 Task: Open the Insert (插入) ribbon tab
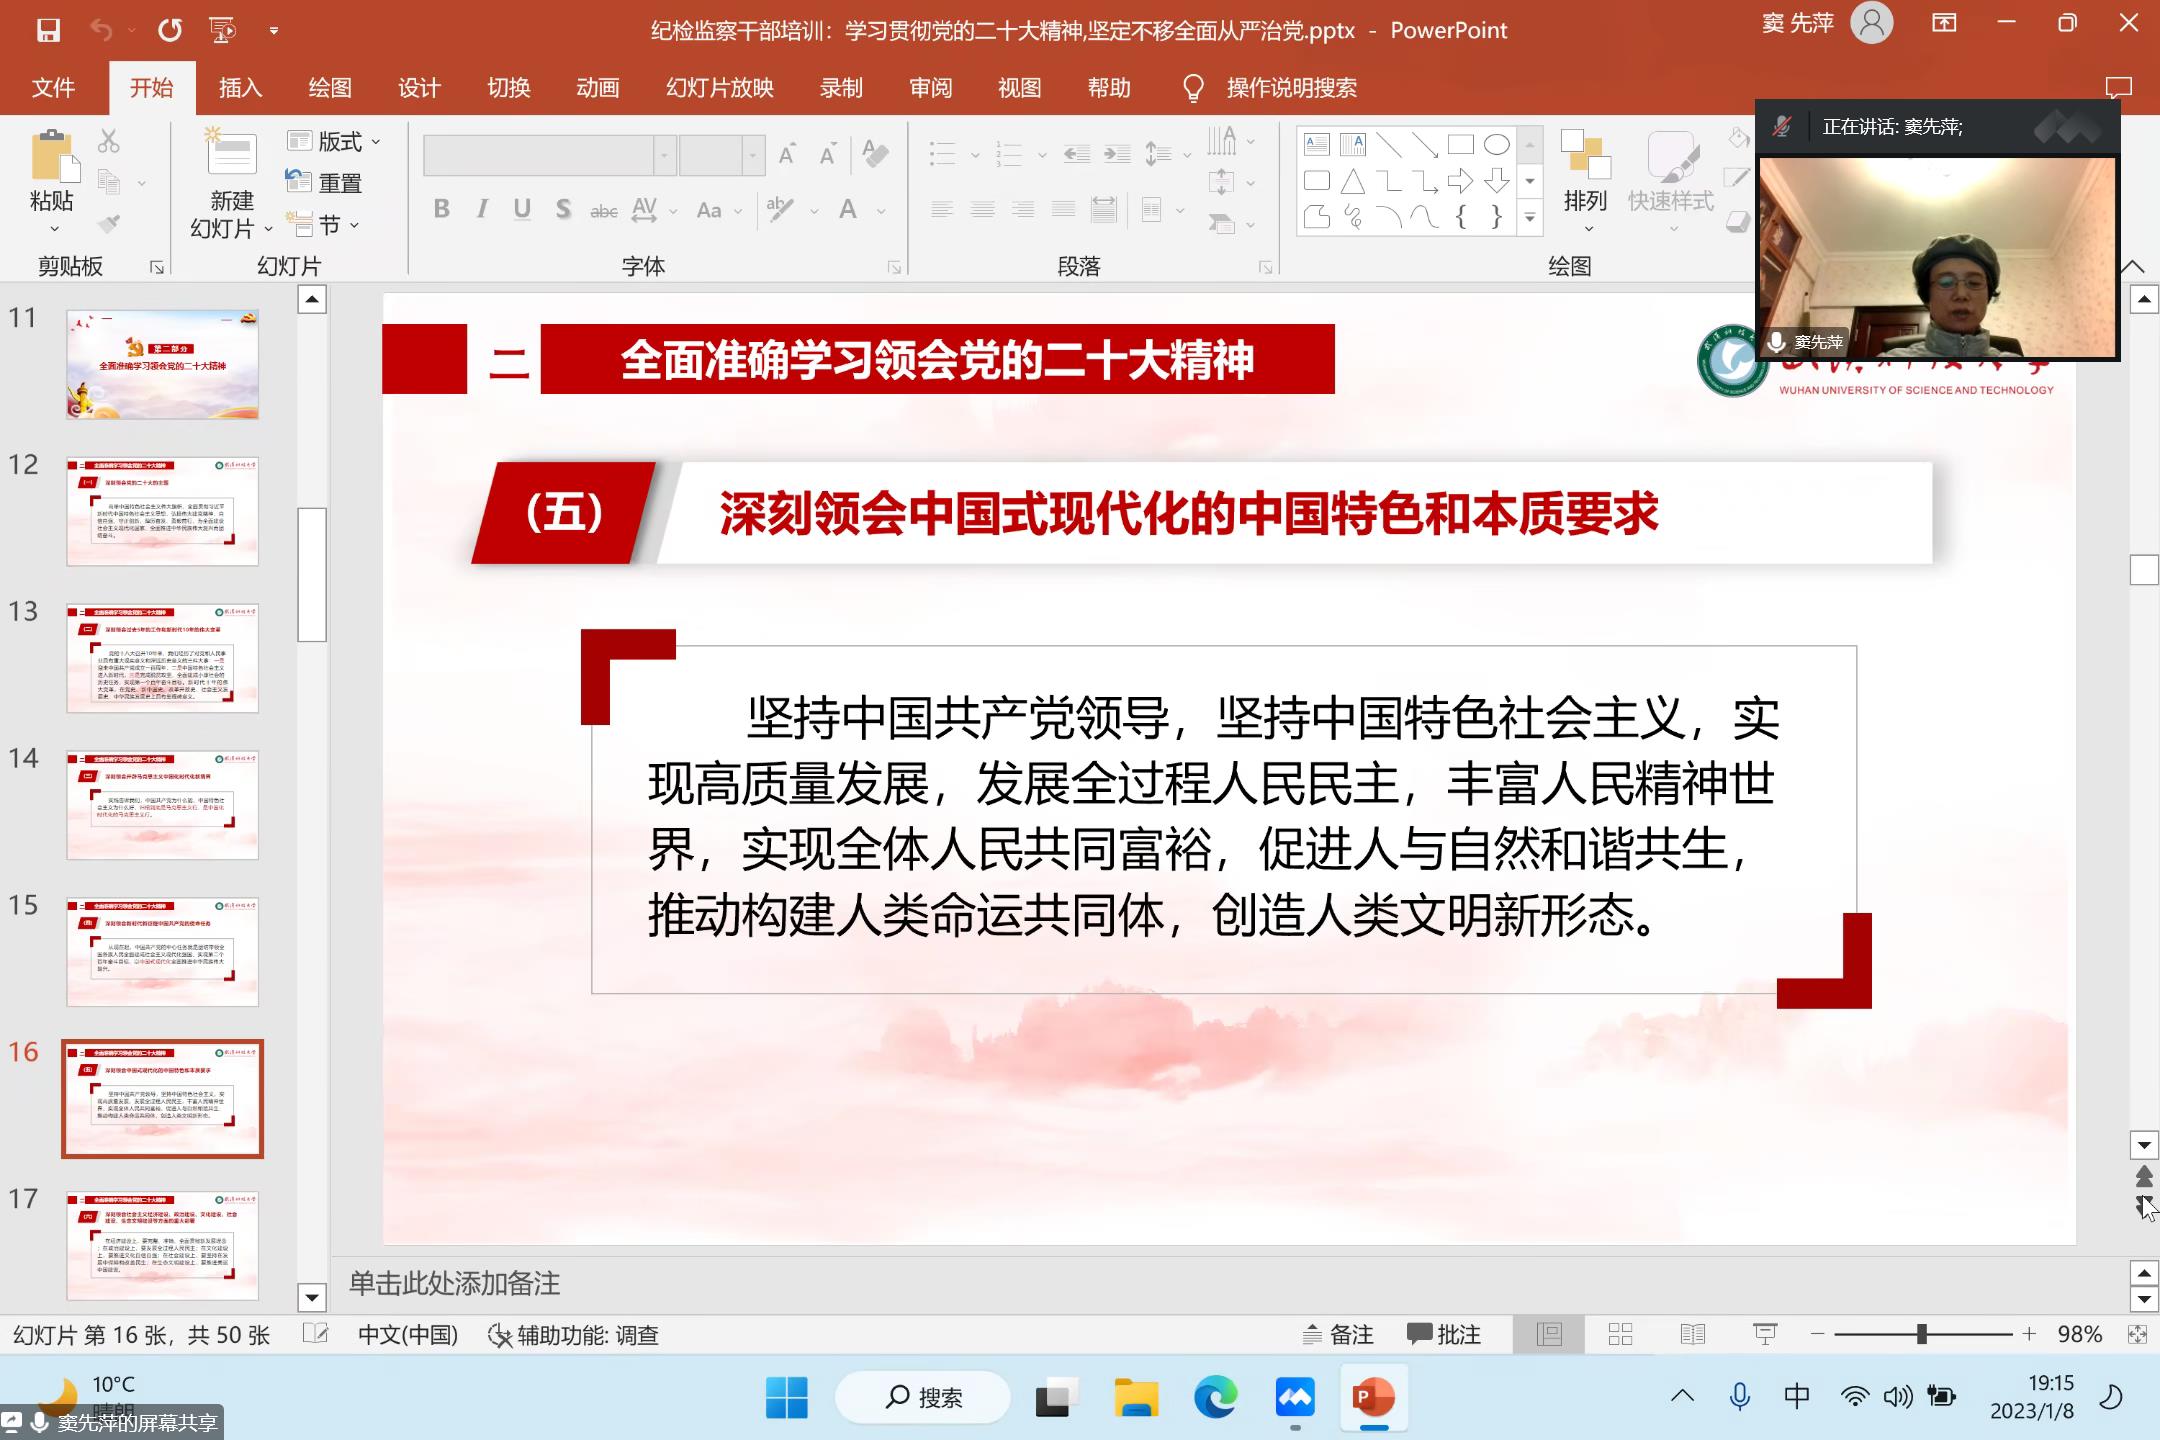240,88
